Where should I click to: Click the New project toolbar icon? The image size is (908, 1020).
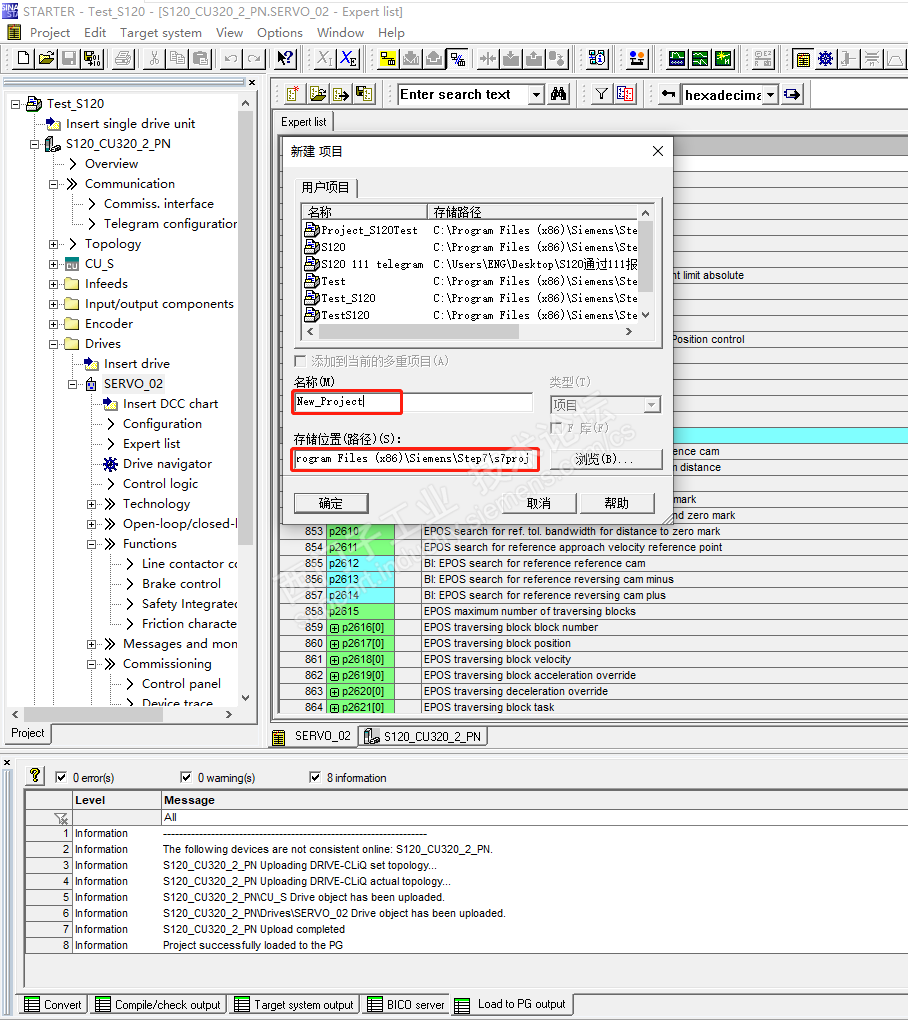point(23,59)
